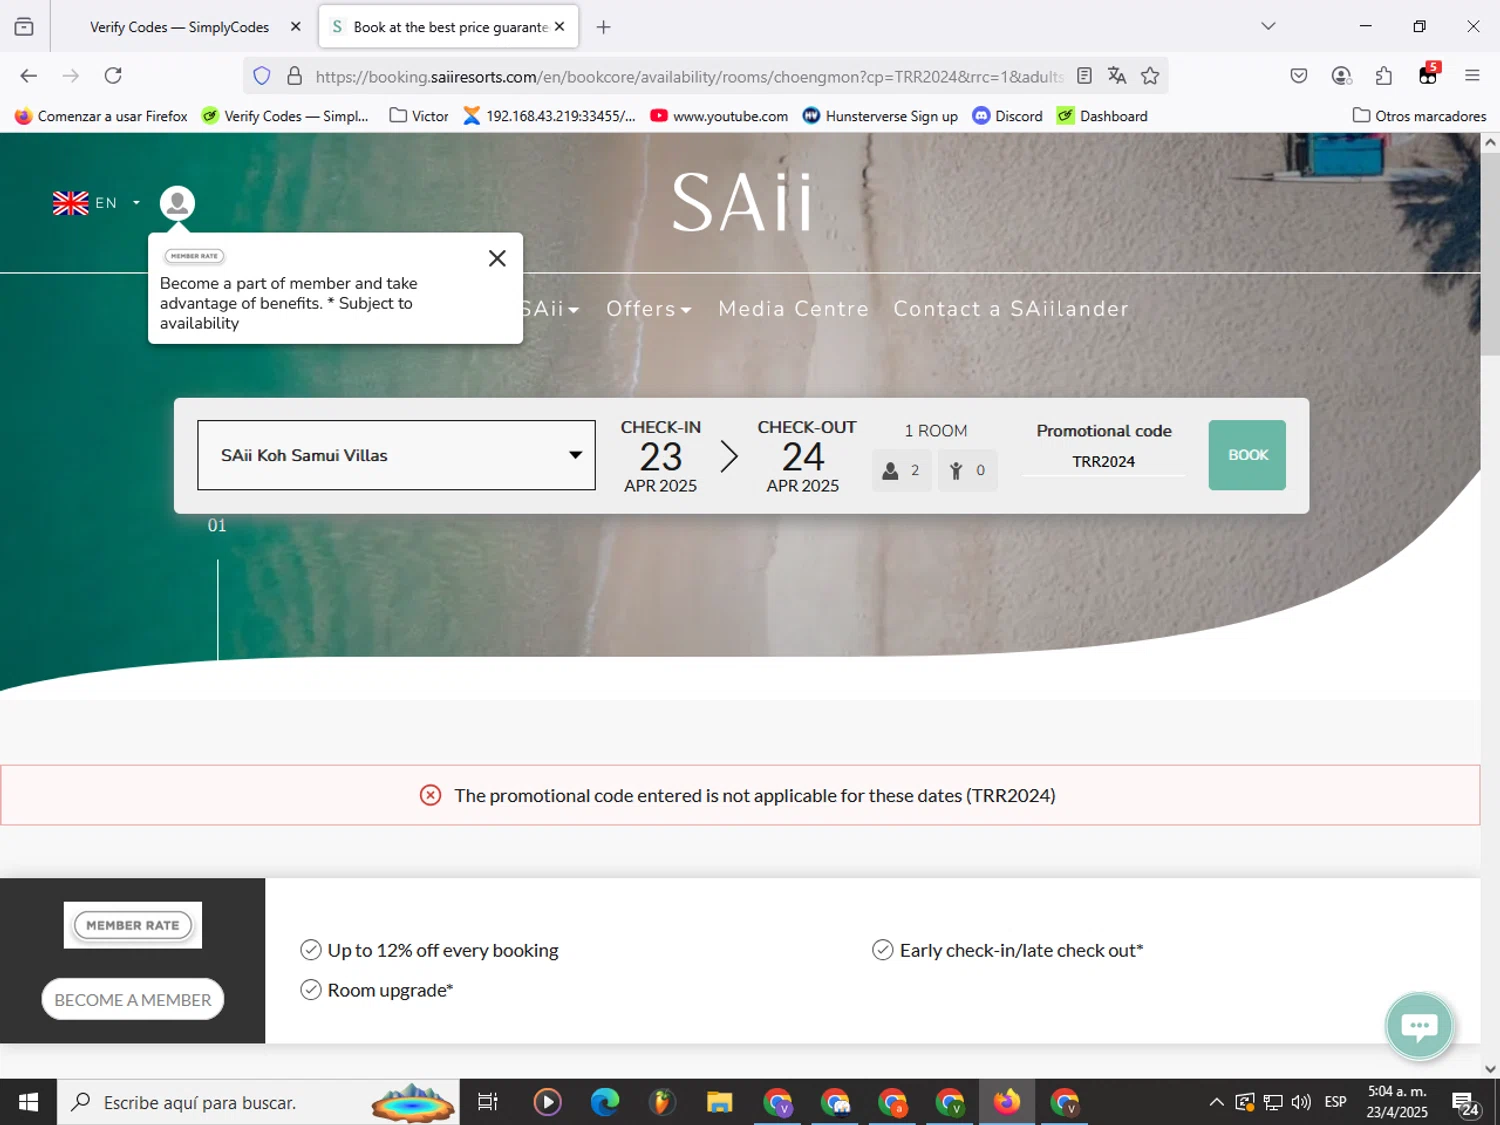Click the site padlock icon
The width and height of the screenshot is (1500, 1125).
pyautogui.click(x=294, y=76)
